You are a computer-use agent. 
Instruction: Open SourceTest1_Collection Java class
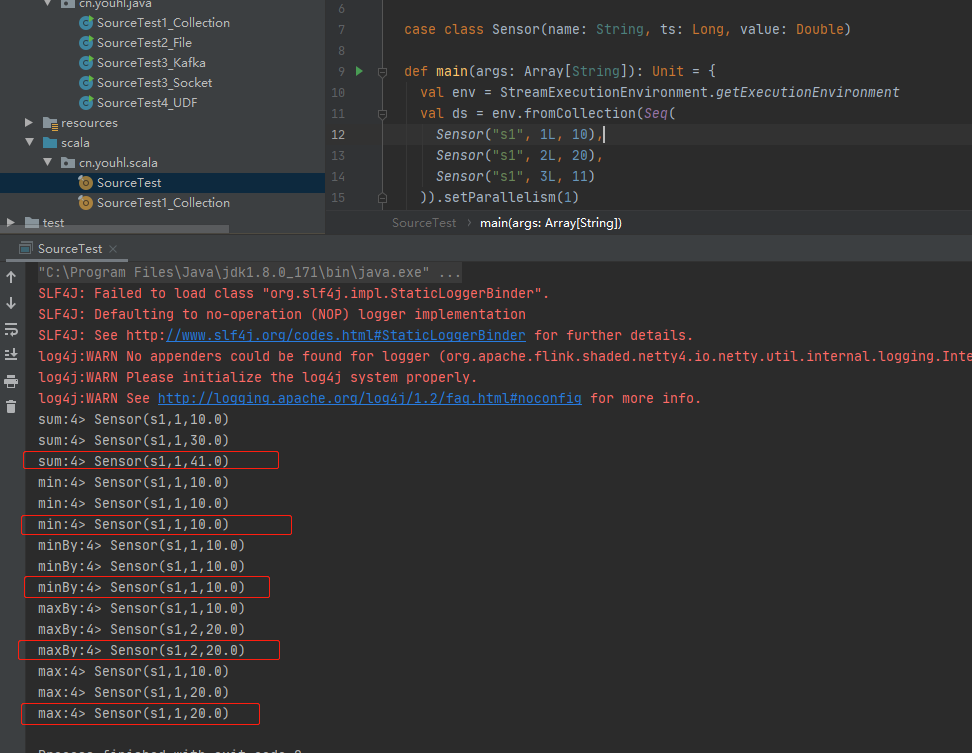click(163, 23)
